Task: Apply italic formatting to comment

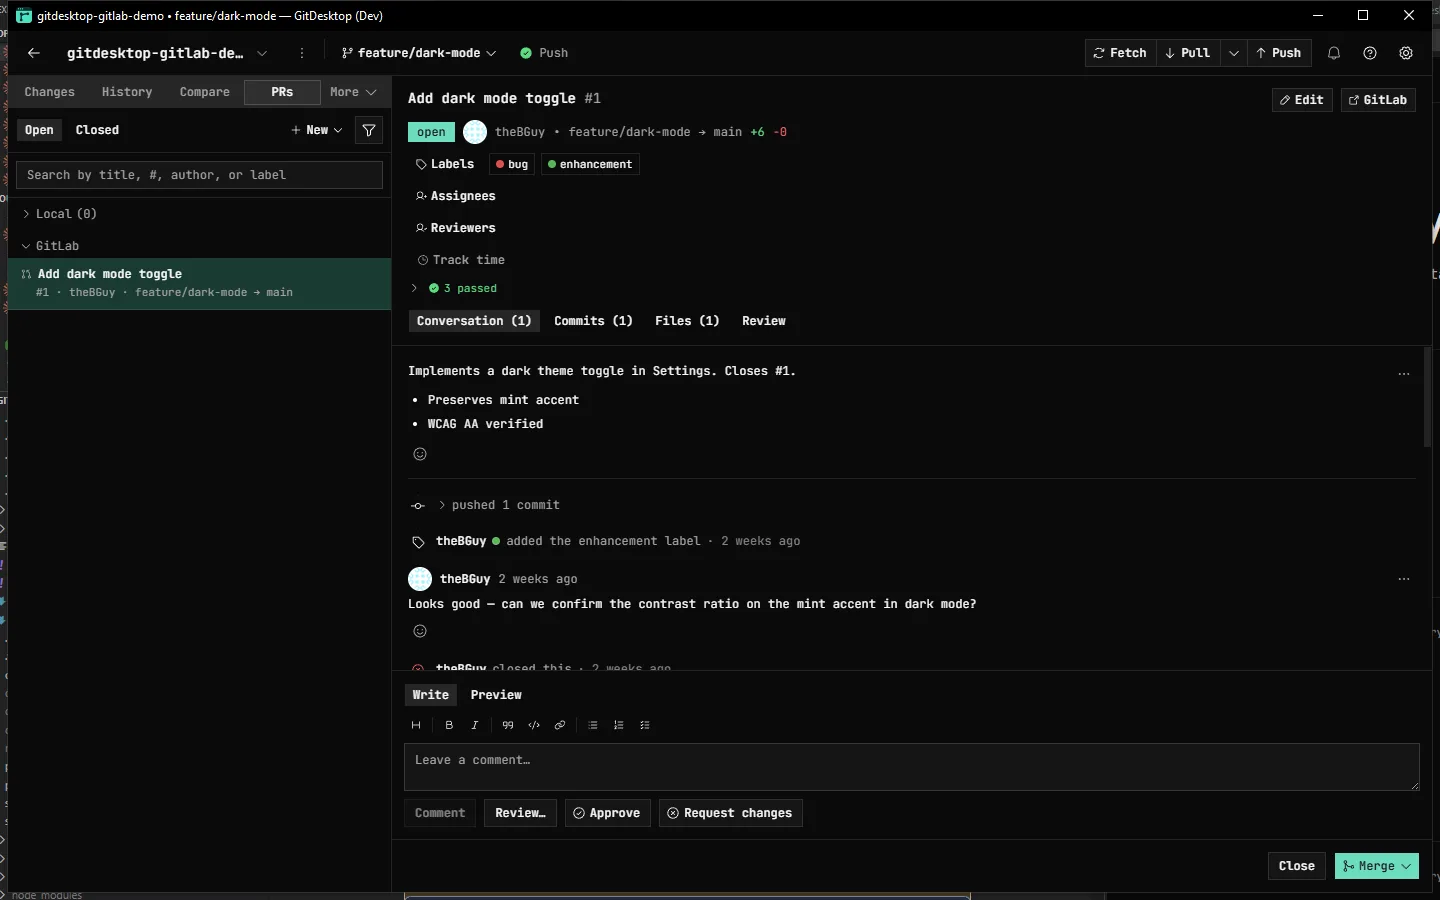Action: click(475, 725)
